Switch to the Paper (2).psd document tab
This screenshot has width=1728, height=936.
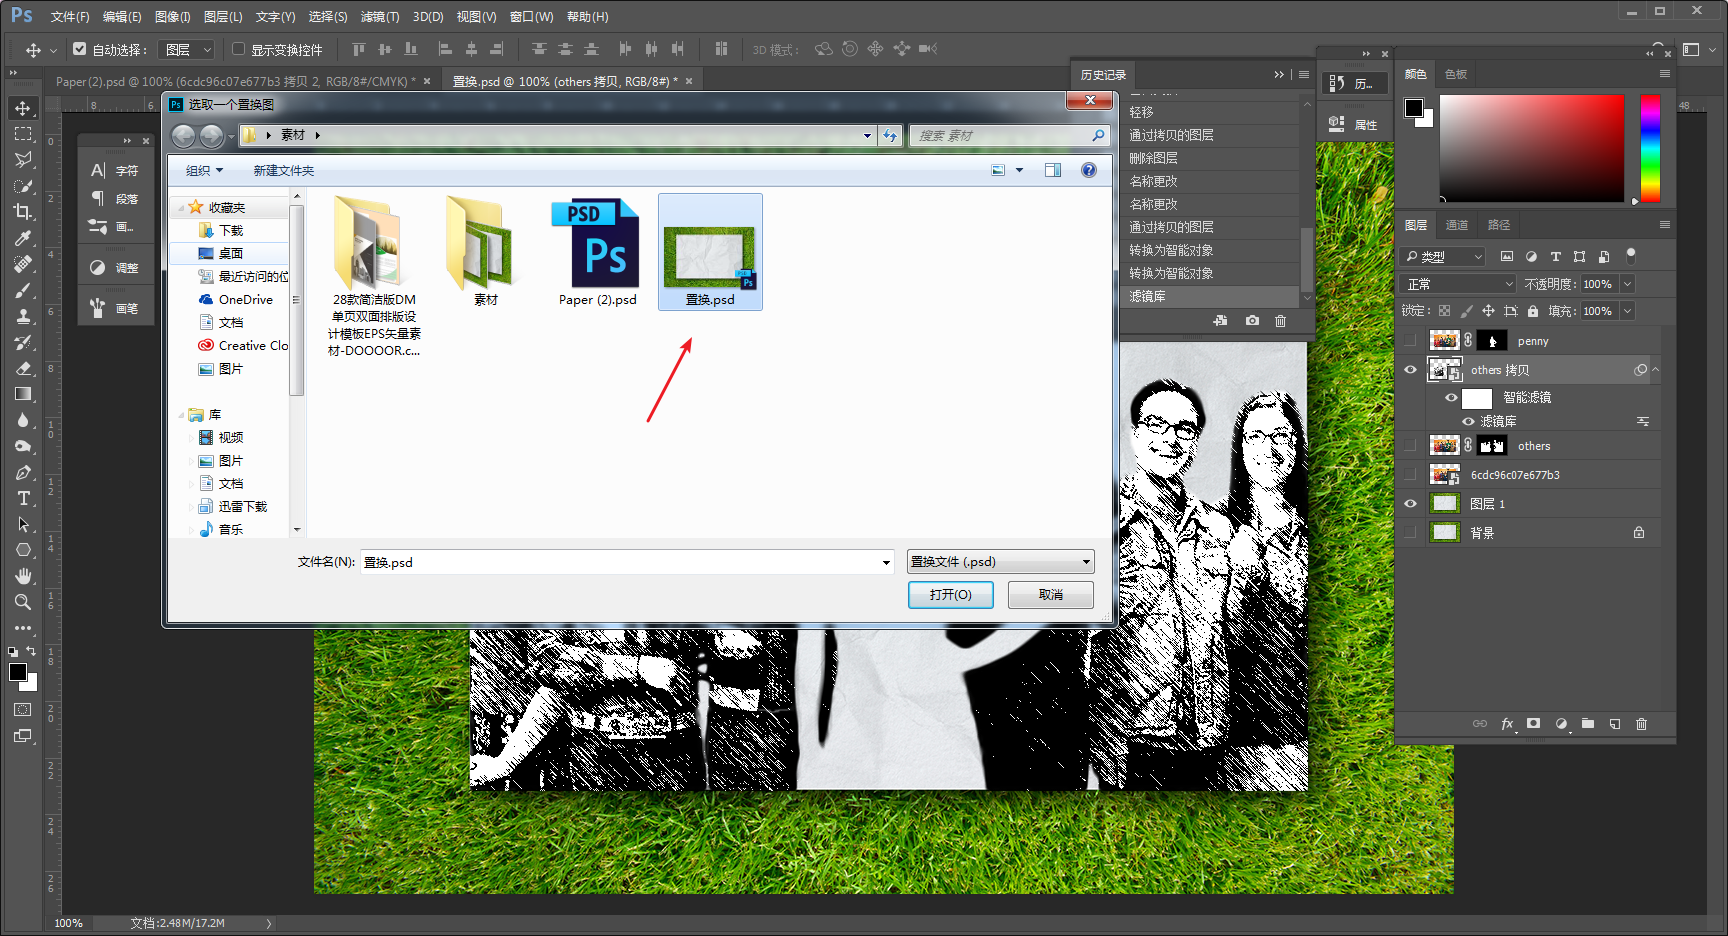236,81
